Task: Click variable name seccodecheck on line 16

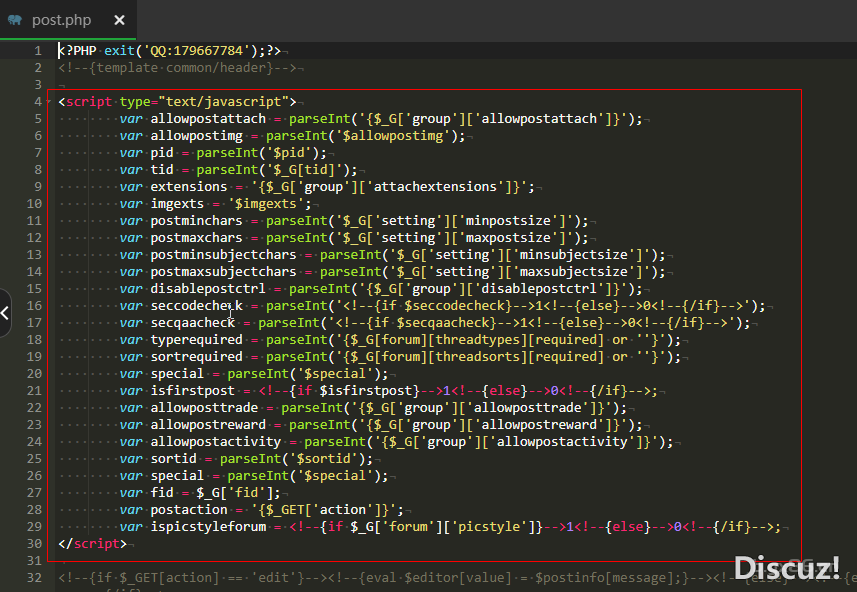Action: [x=197, y=306]
